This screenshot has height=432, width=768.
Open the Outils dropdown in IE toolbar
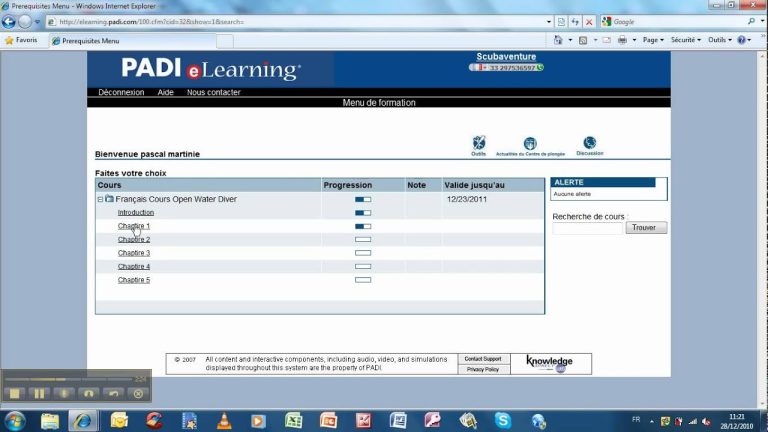pyautogui.click(x=719, y=40)
